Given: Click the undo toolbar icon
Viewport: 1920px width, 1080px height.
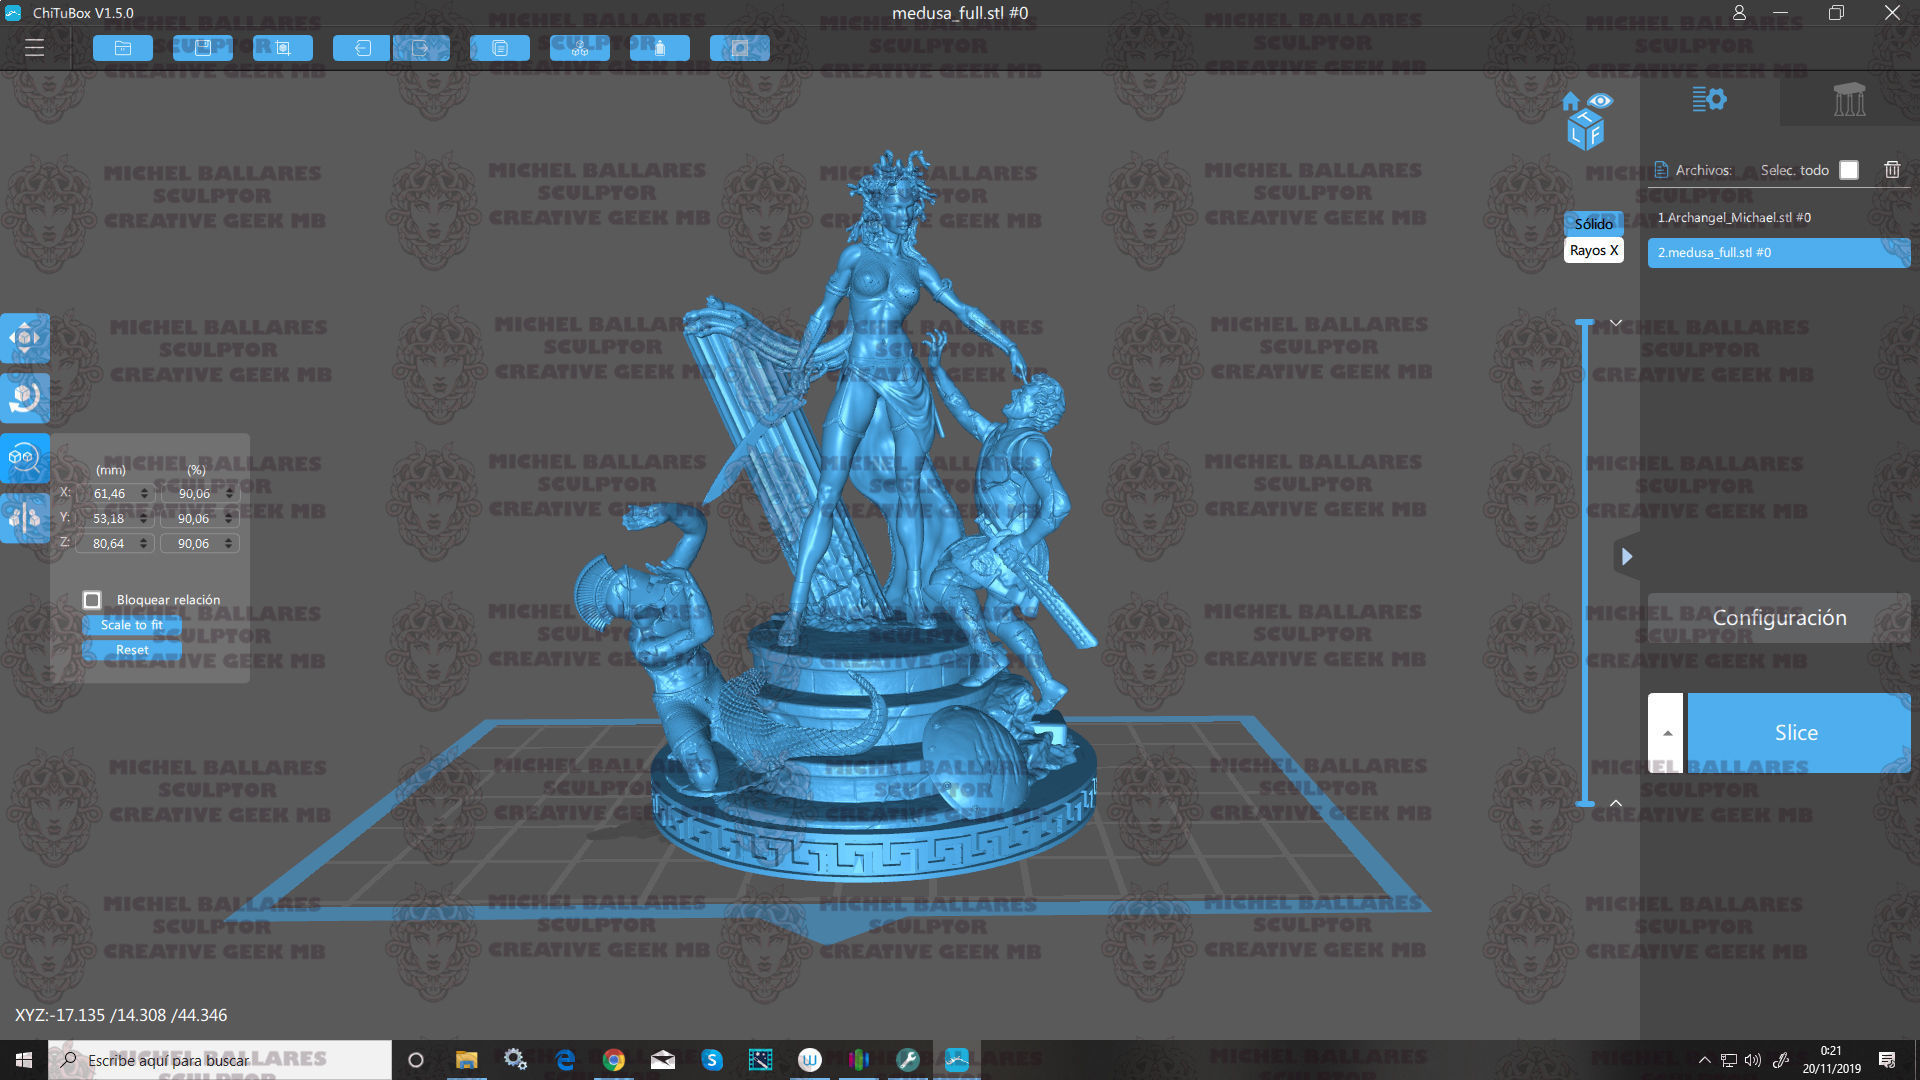Looking at the screenshot, I should pos(362,48).
